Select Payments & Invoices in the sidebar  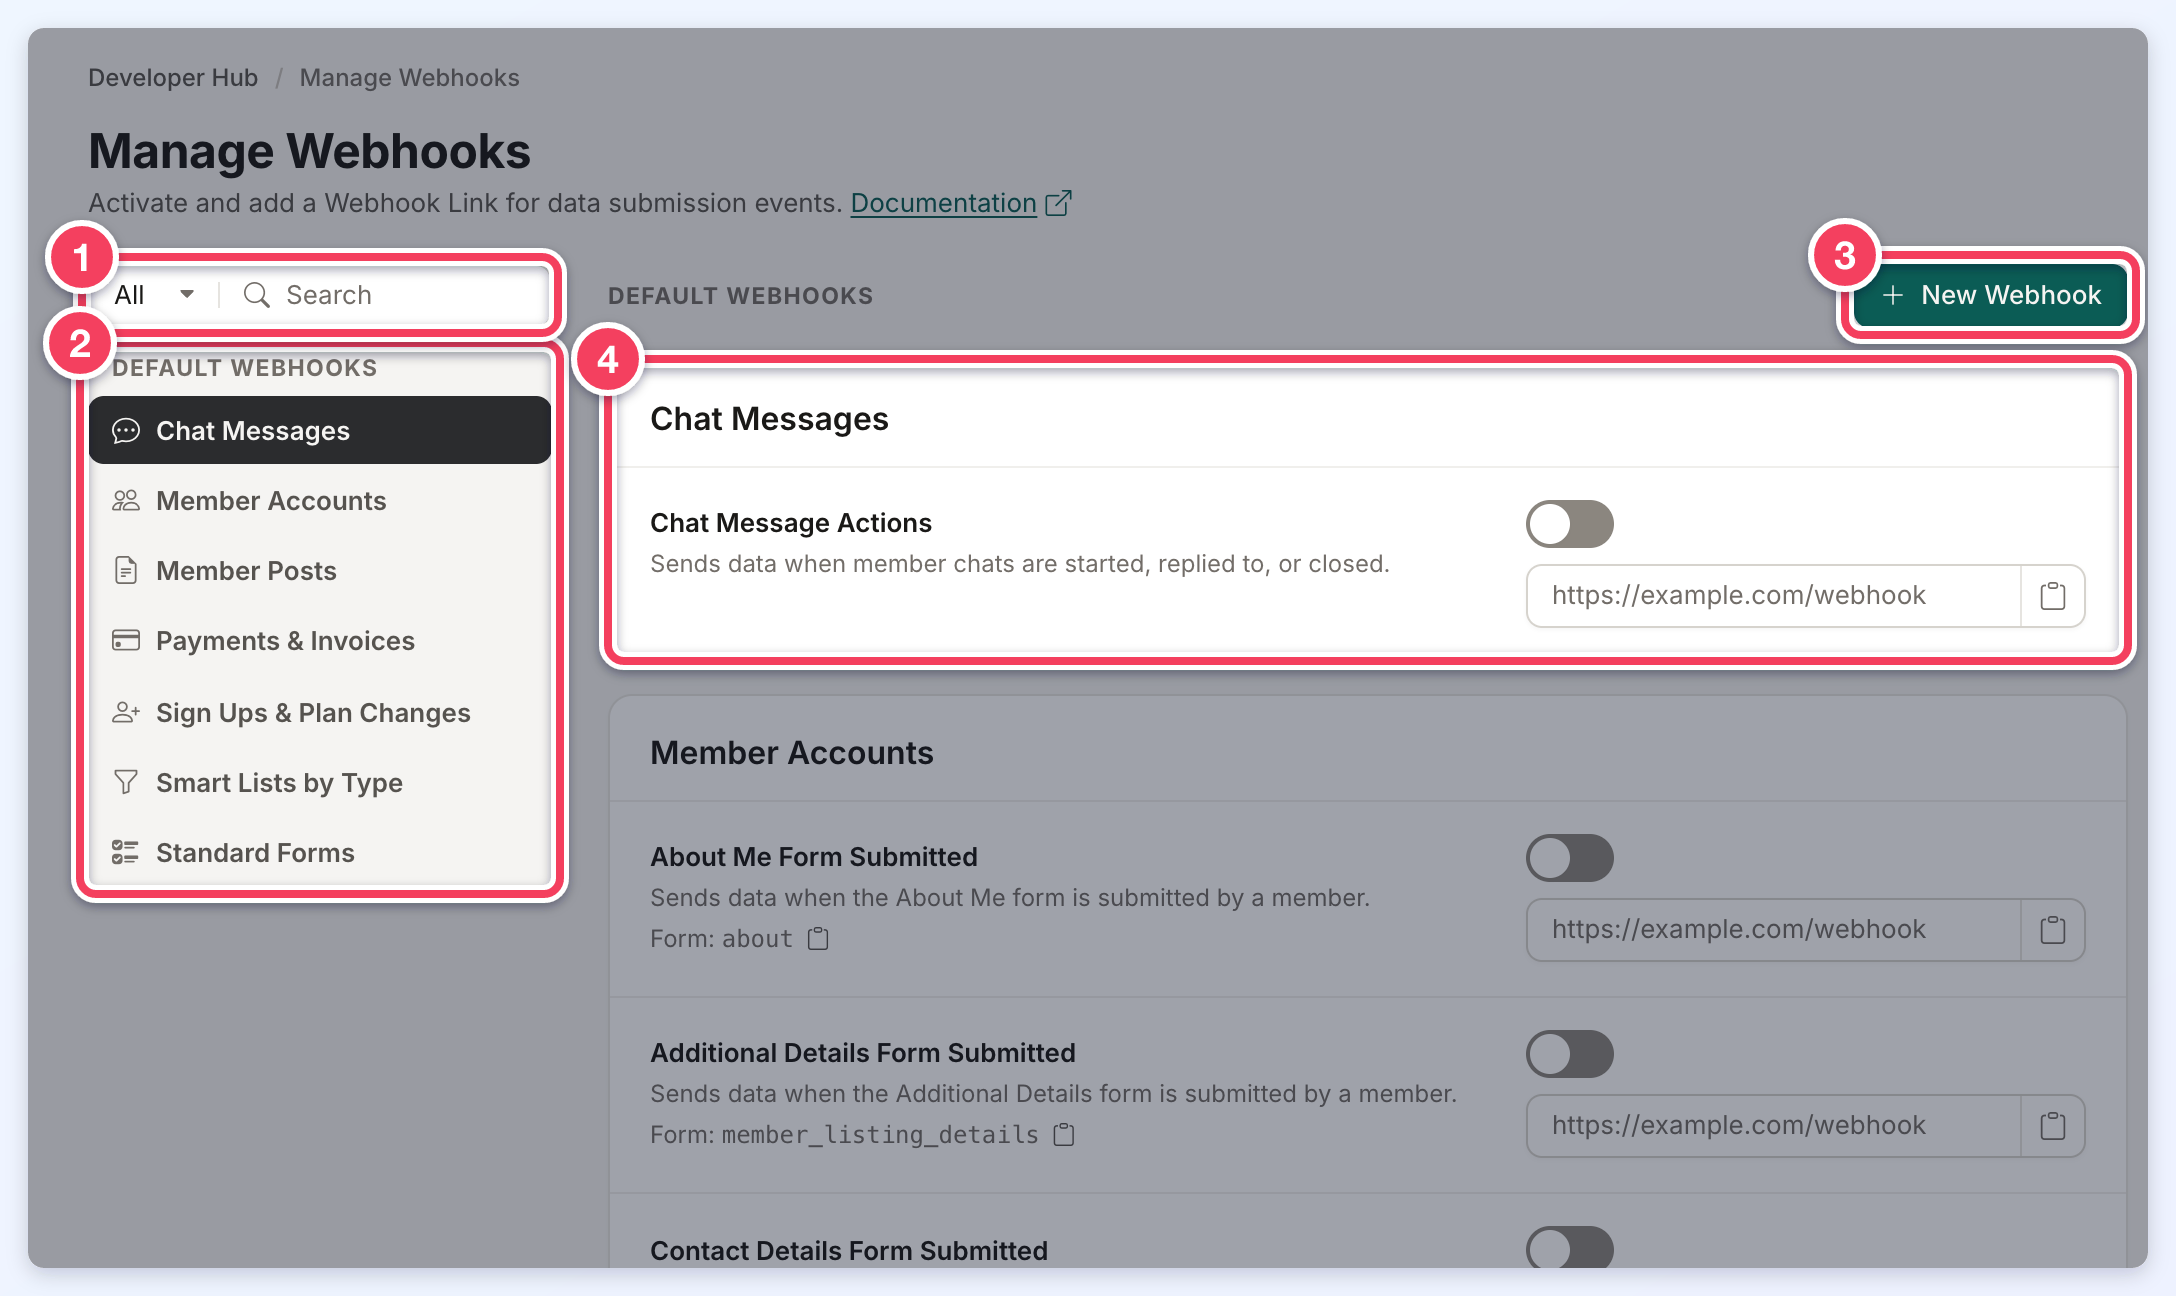320,640
